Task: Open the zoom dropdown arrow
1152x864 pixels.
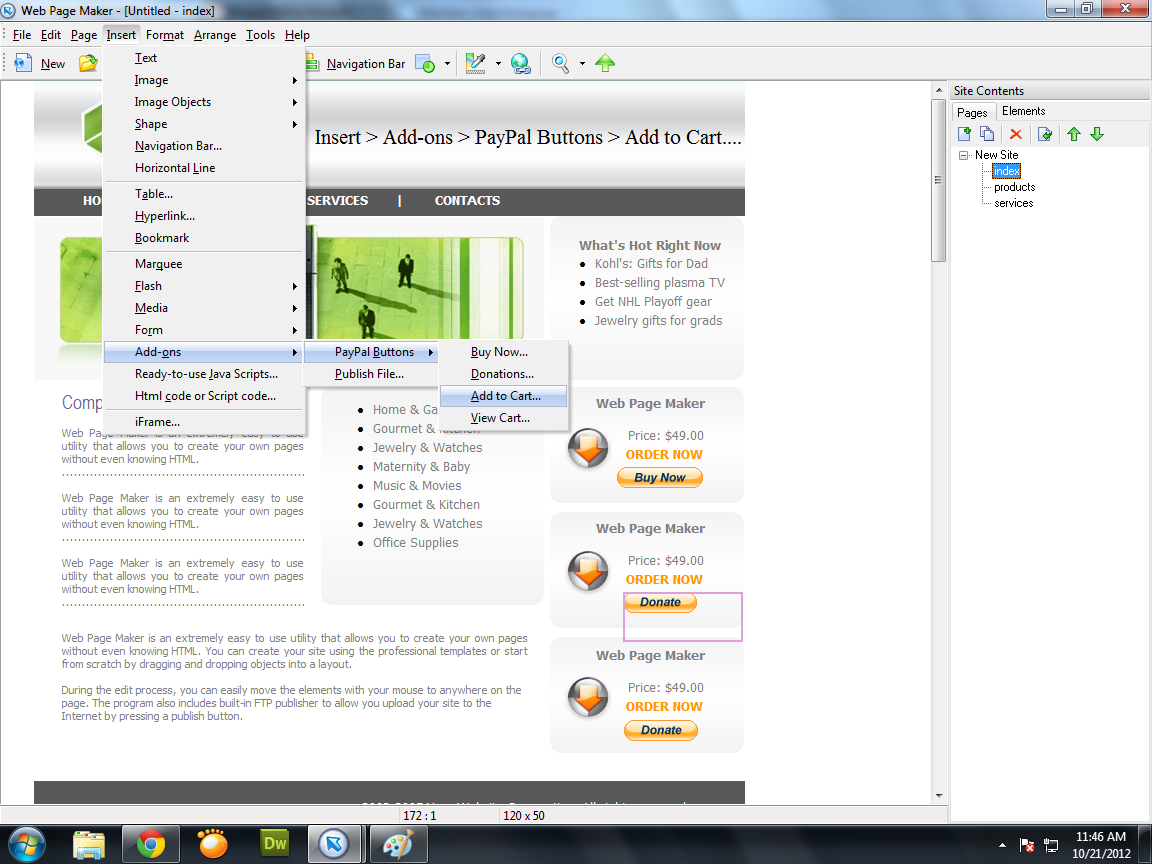Action: [582, 64]
